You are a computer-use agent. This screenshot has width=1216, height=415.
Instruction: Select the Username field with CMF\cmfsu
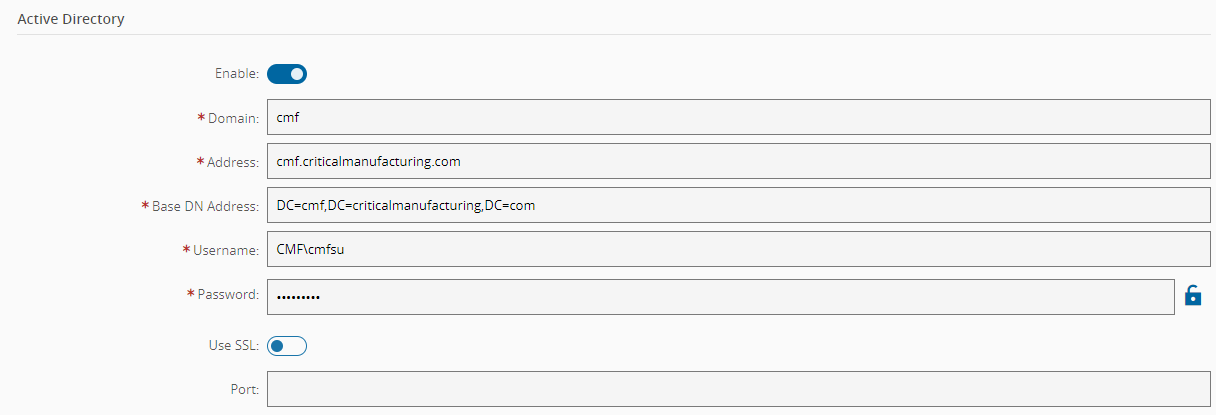(739, 250)
